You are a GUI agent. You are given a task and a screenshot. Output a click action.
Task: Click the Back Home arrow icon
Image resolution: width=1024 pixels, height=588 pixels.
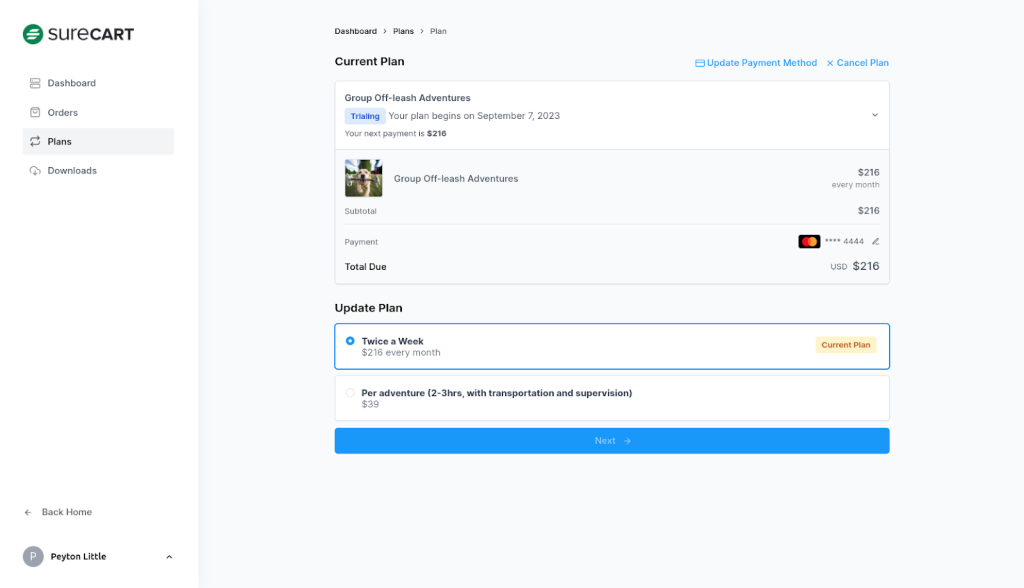click(x=28, y=512)
